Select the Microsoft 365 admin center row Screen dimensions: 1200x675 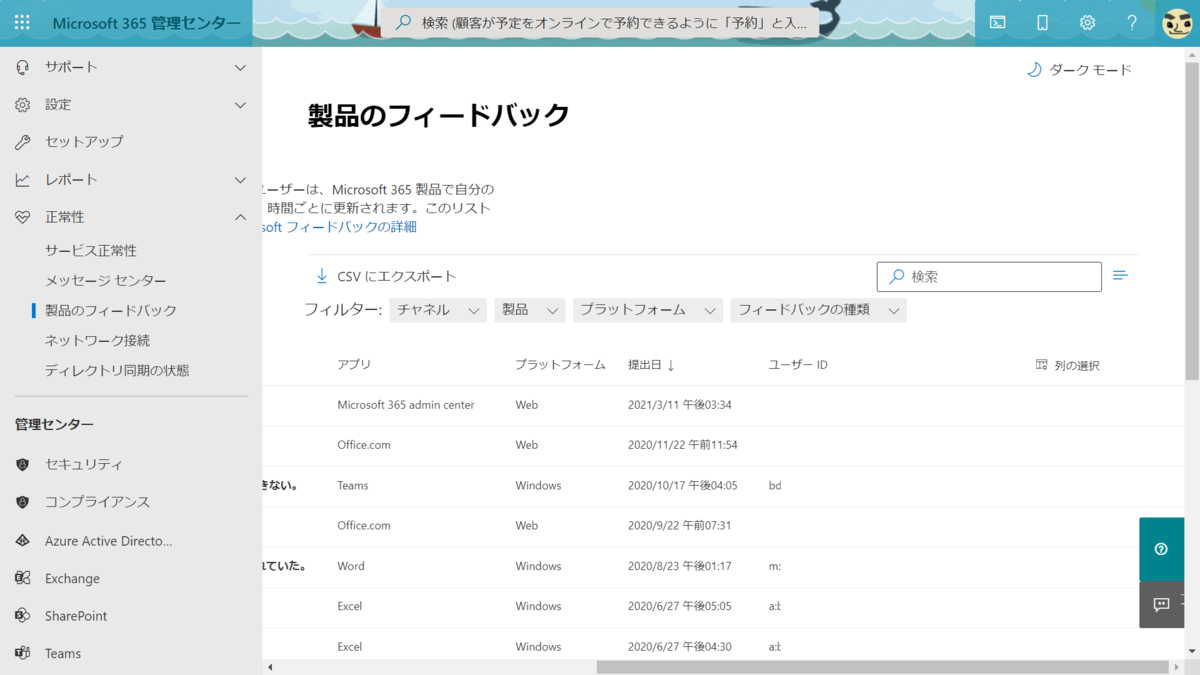724,406
